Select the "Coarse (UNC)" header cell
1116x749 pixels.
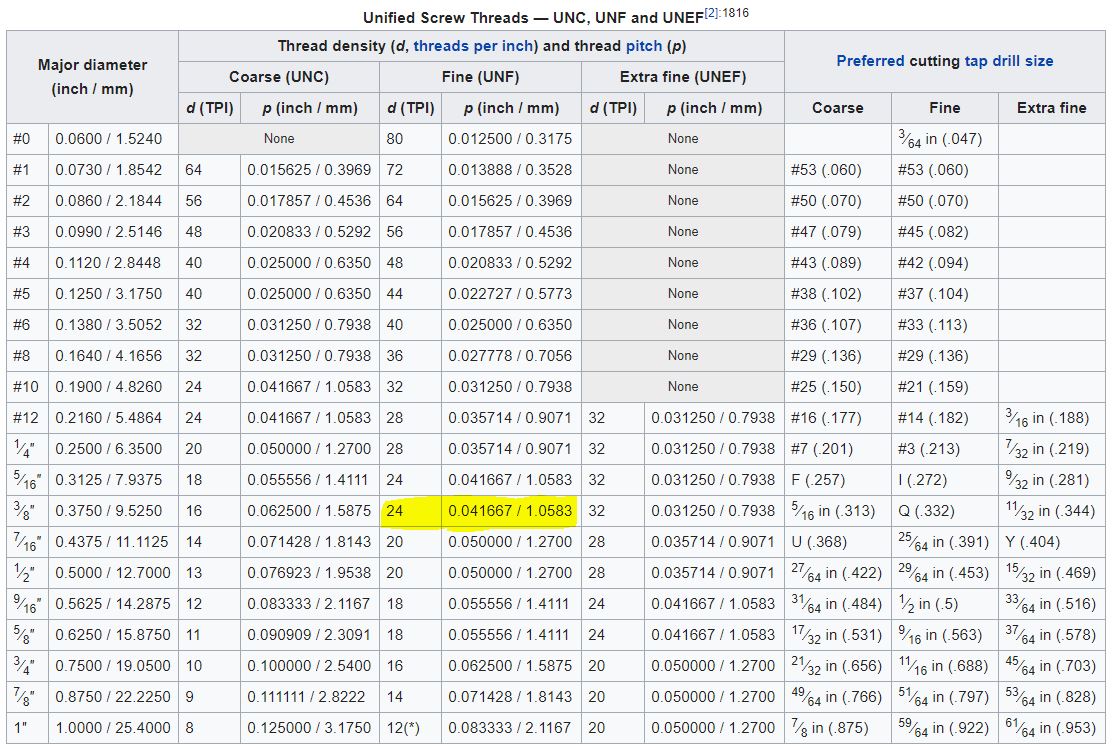point(278,77)
